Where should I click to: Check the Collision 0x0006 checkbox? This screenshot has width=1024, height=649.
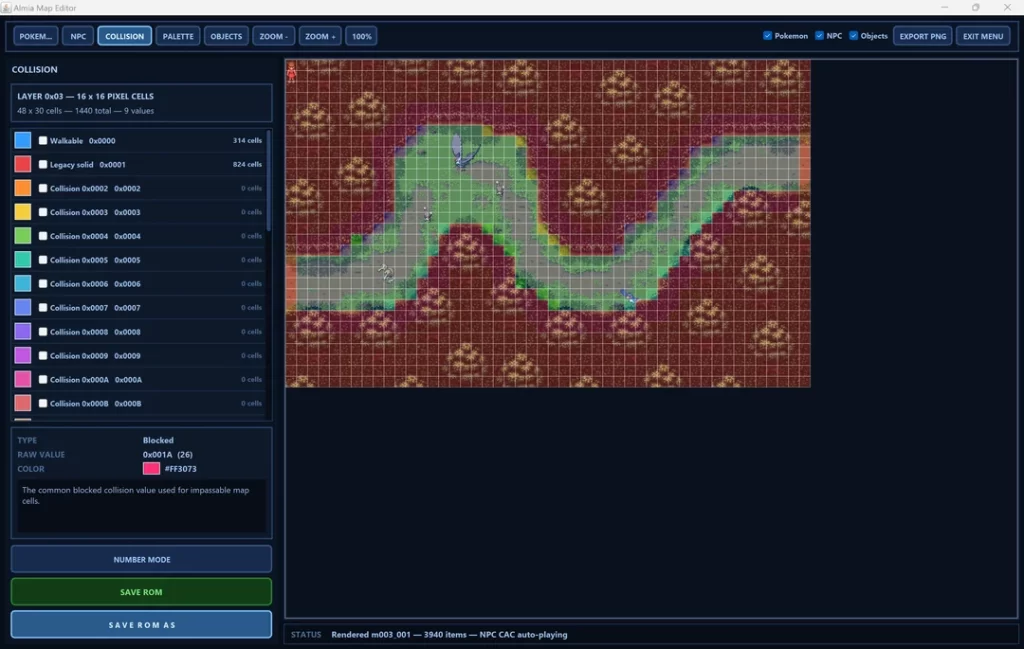click(43, 283)
